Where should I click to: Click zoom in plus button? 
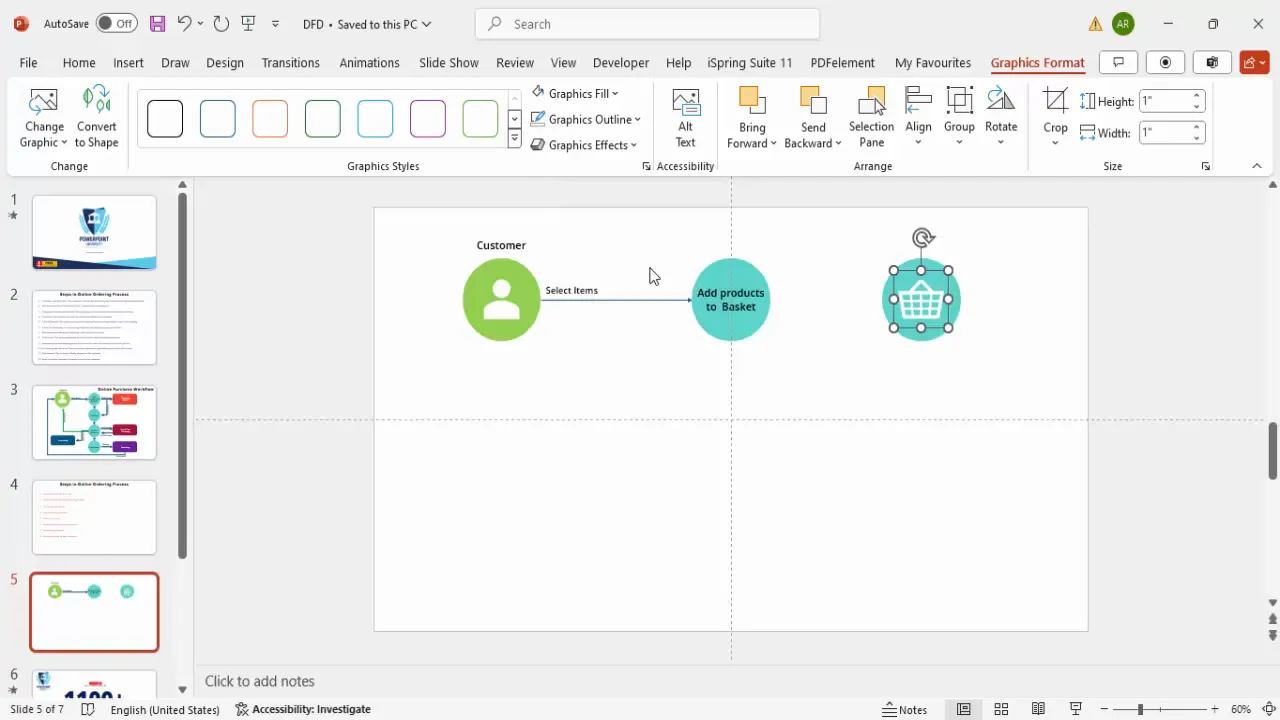pyautogui.click(x=1217, y=709)
